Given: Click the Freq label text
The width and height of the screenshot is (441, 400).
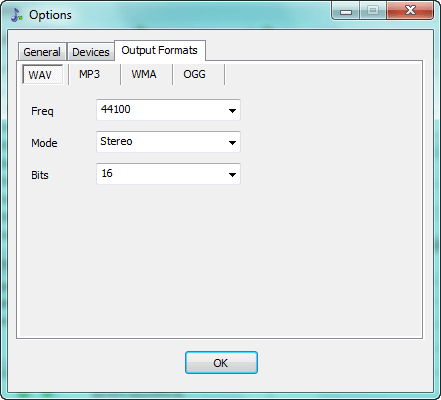Looking at the screenshot, I should pyautogui.click(x=42, y=111).
